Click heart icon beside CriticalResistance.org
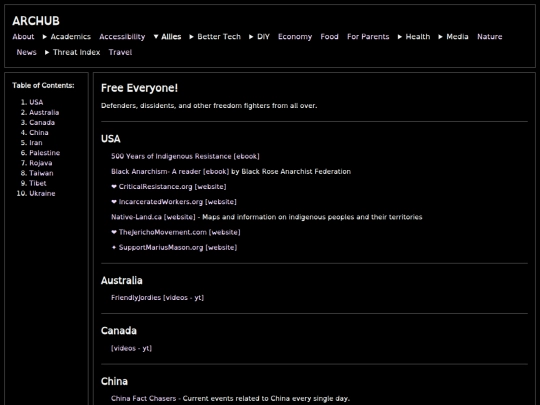Viewport: 540px width, 405px height. click(114, 187)
